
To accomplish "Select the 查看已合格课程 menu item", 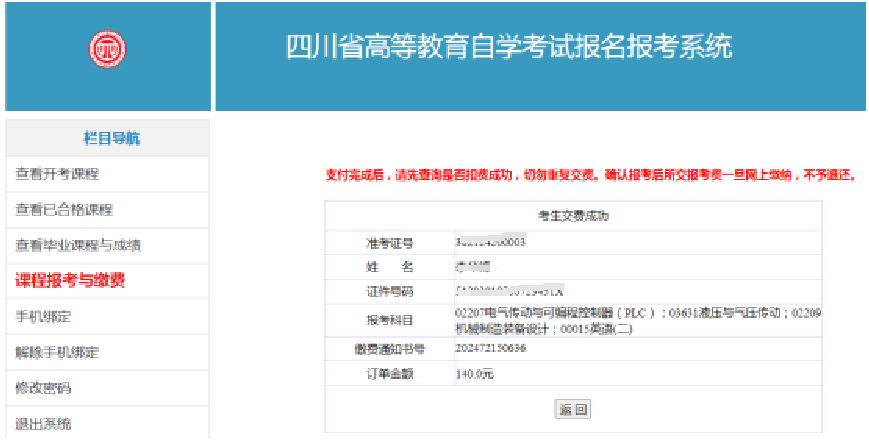I will [x=64, y=210].
